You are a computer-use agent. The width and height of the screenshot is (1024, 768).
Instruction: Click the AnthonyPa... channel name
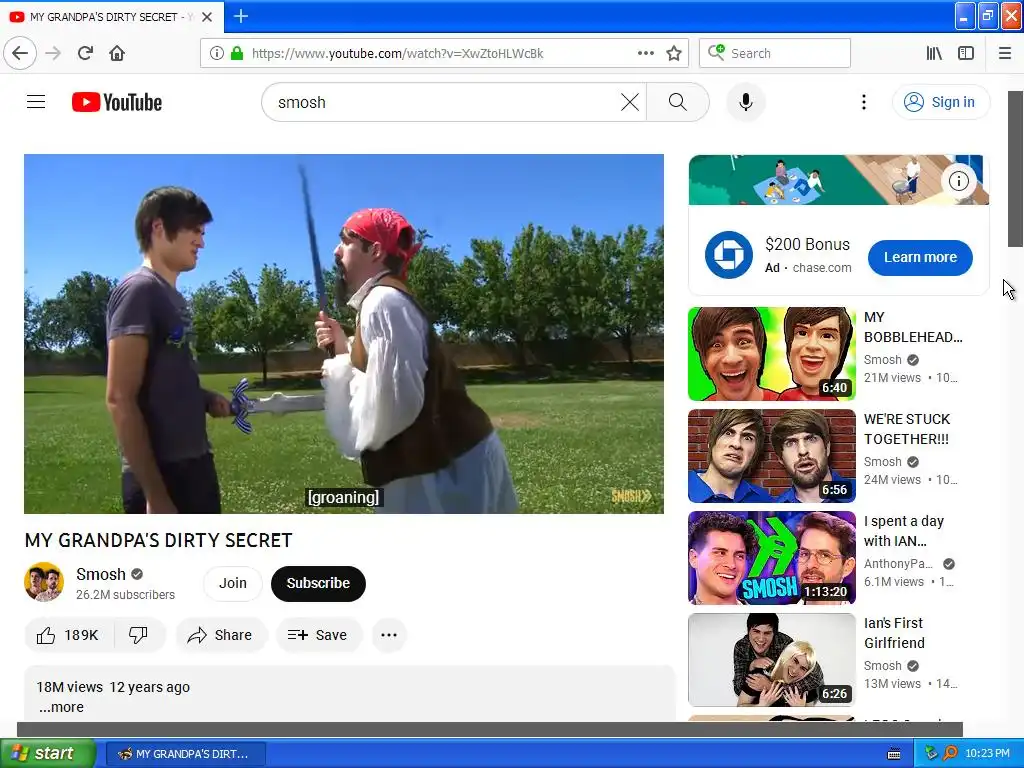point(898,564)
